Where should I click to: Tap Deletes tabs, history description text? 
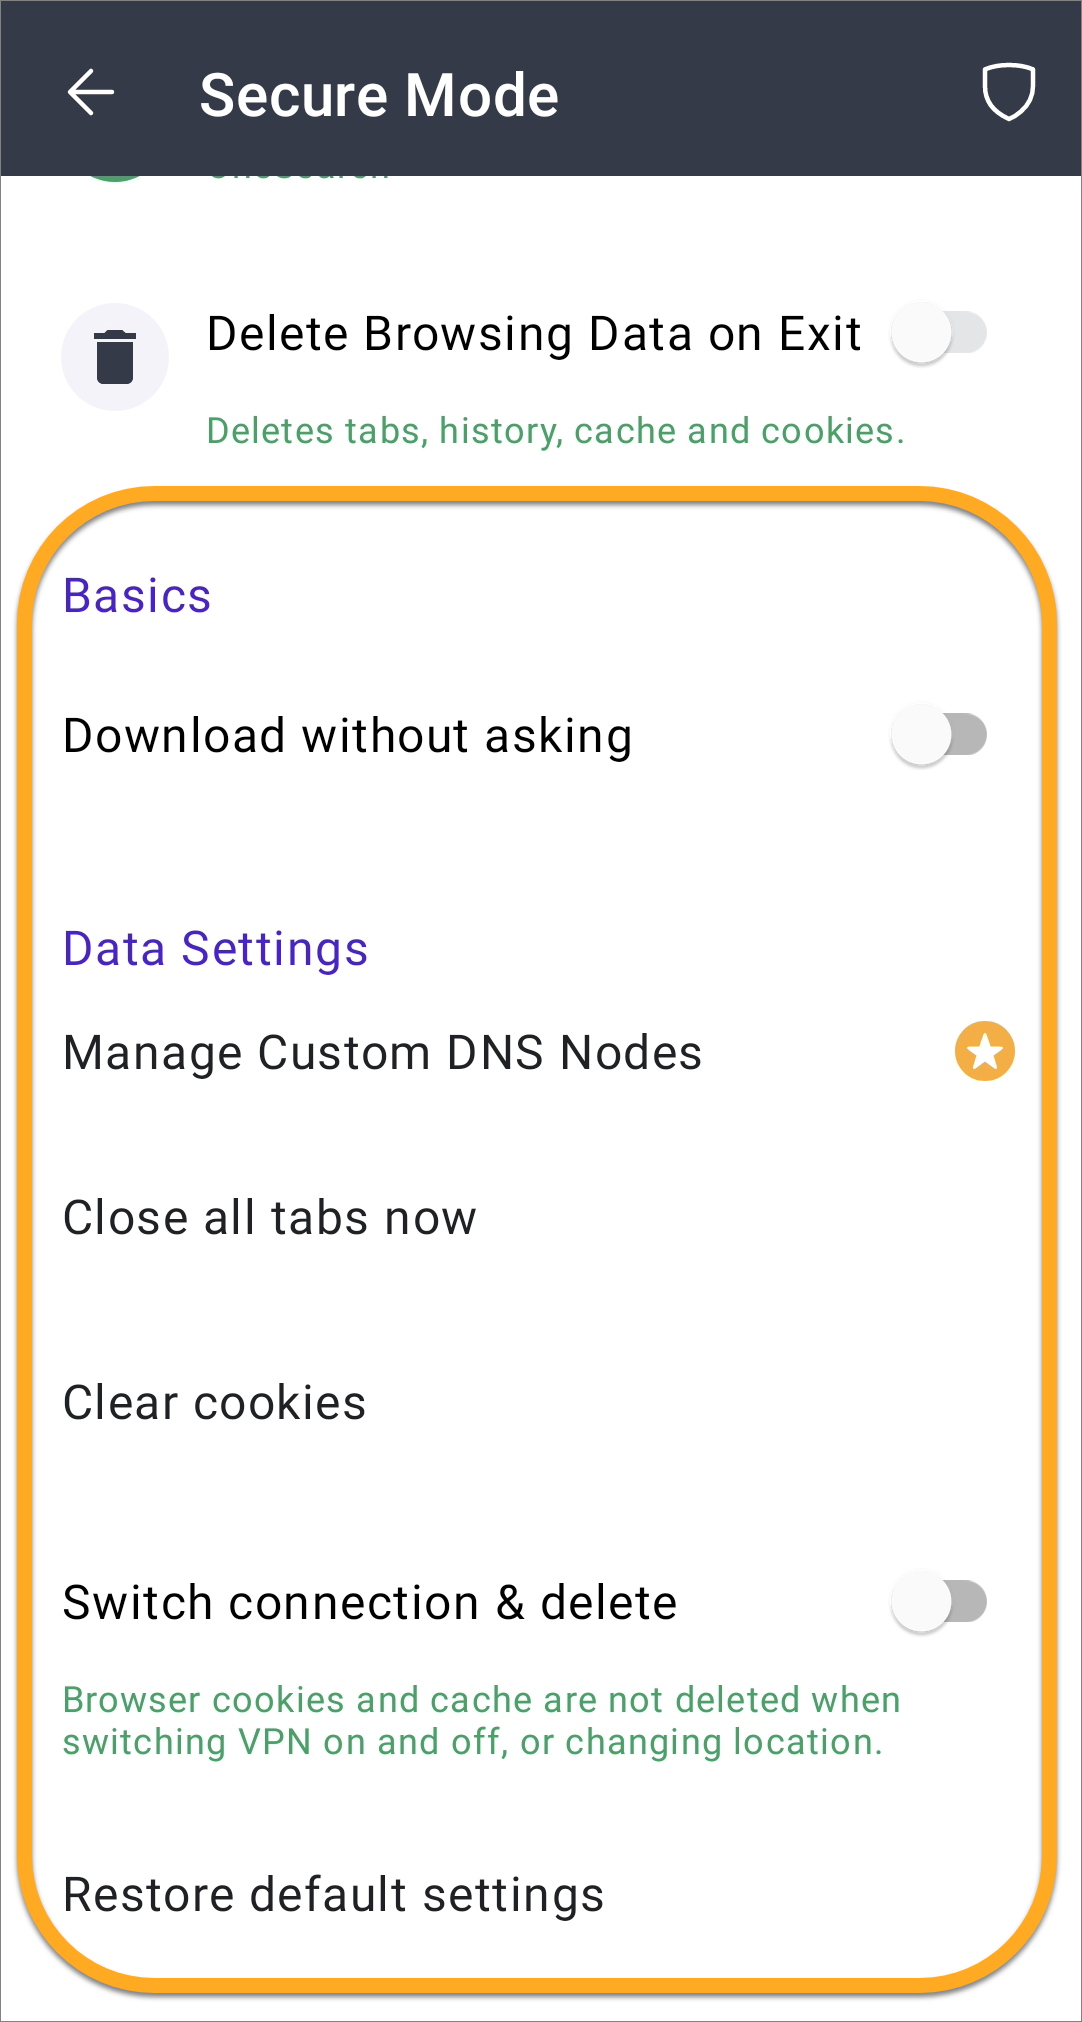point(555,431)
